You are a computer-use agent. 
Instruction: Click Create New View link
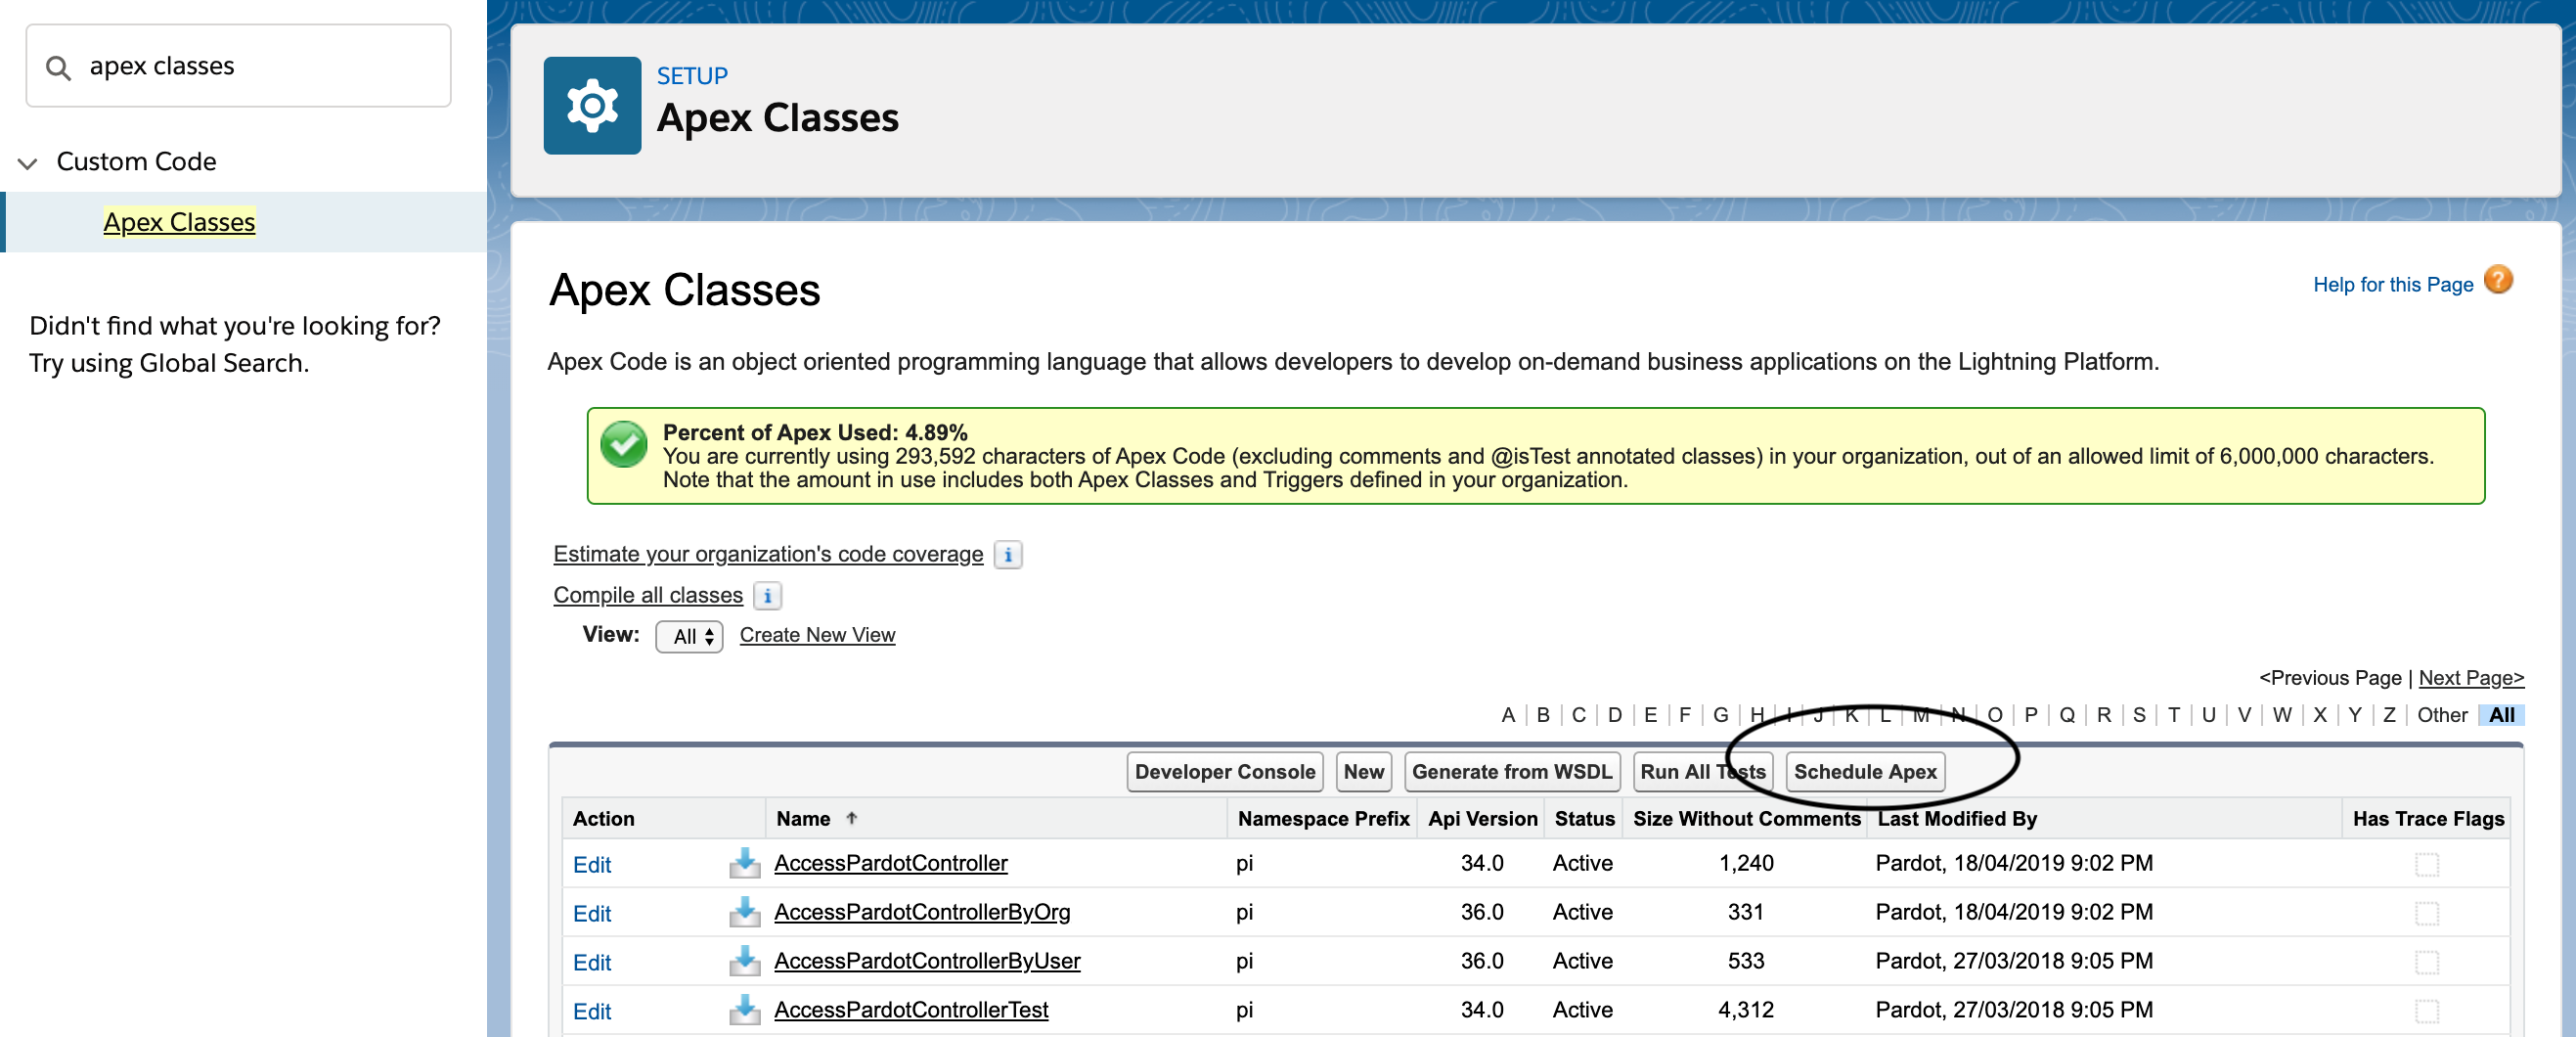click(817, 636)
